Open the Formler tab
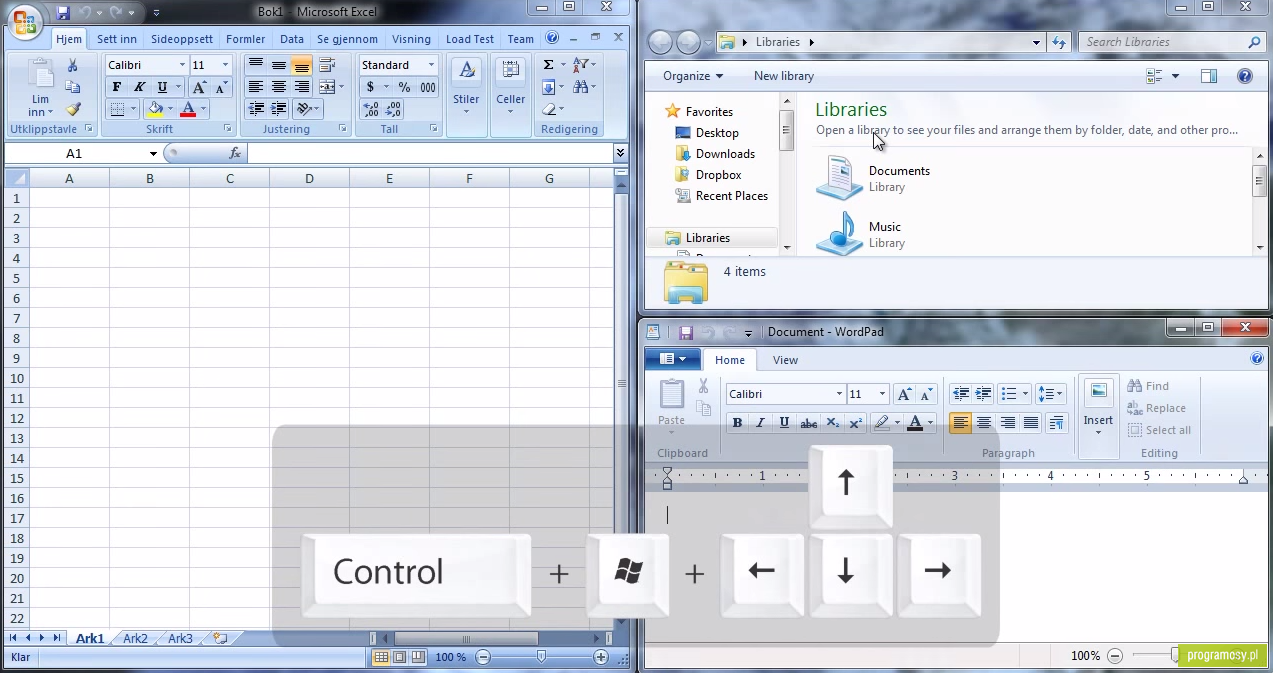This screenshot has height=673, width=1273. click(246, 39)
